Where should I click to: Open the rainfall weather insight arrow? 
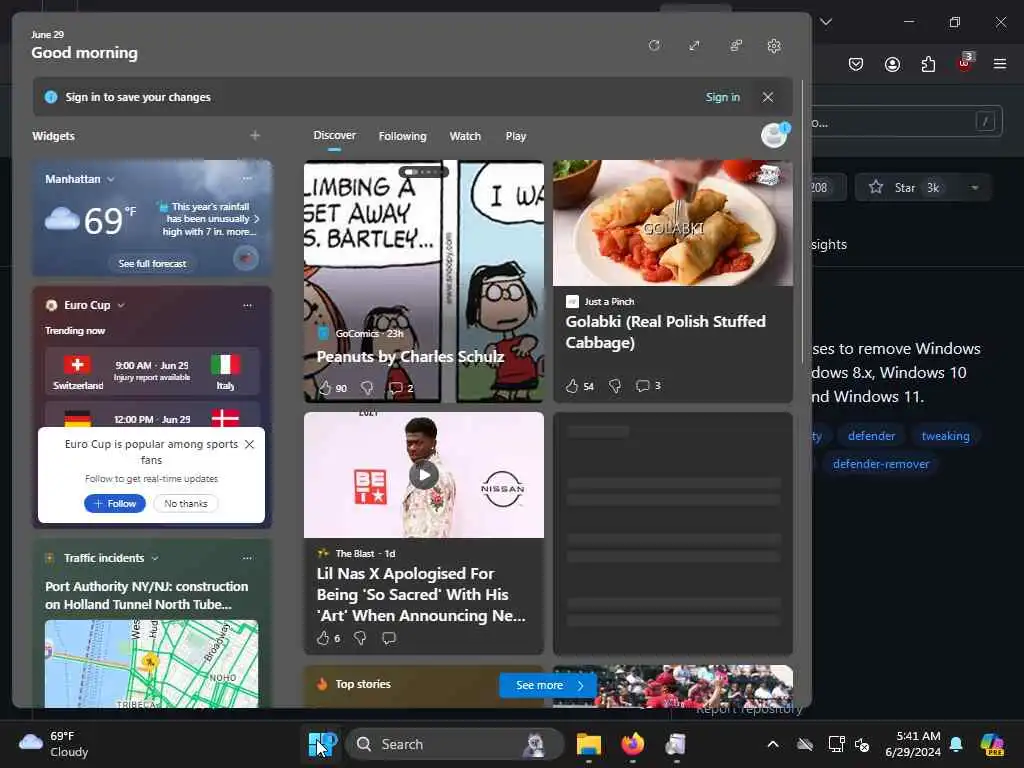[257, 219]
